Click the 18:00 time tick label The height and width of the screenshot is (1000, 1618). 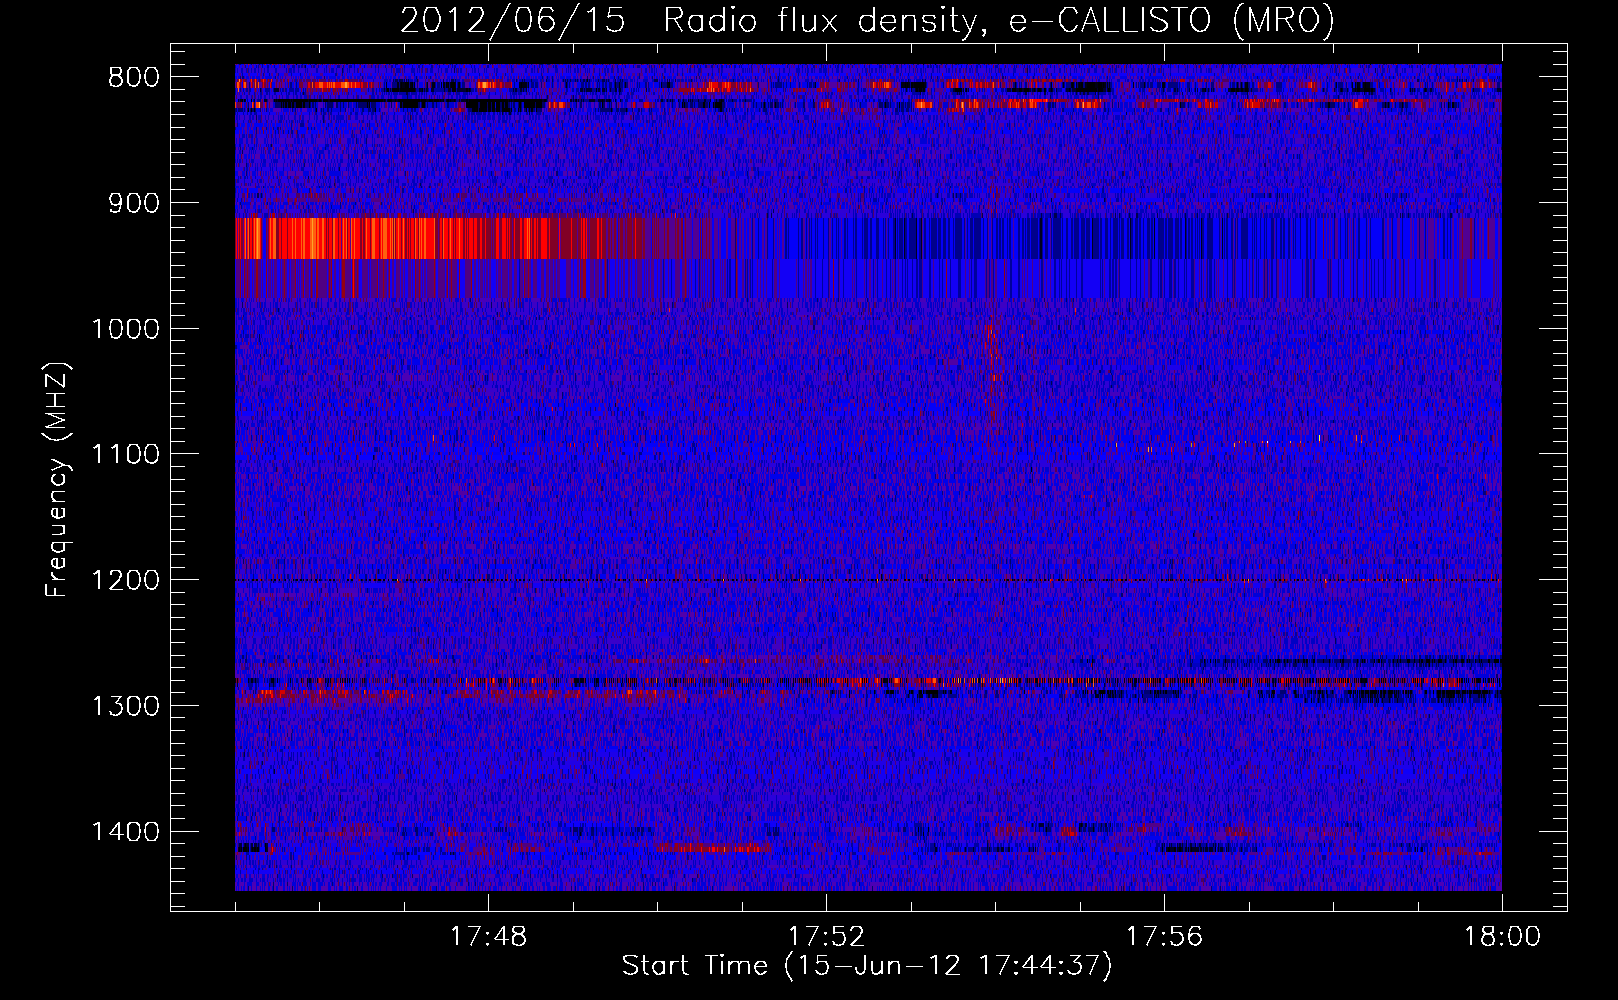point(1502,937)
